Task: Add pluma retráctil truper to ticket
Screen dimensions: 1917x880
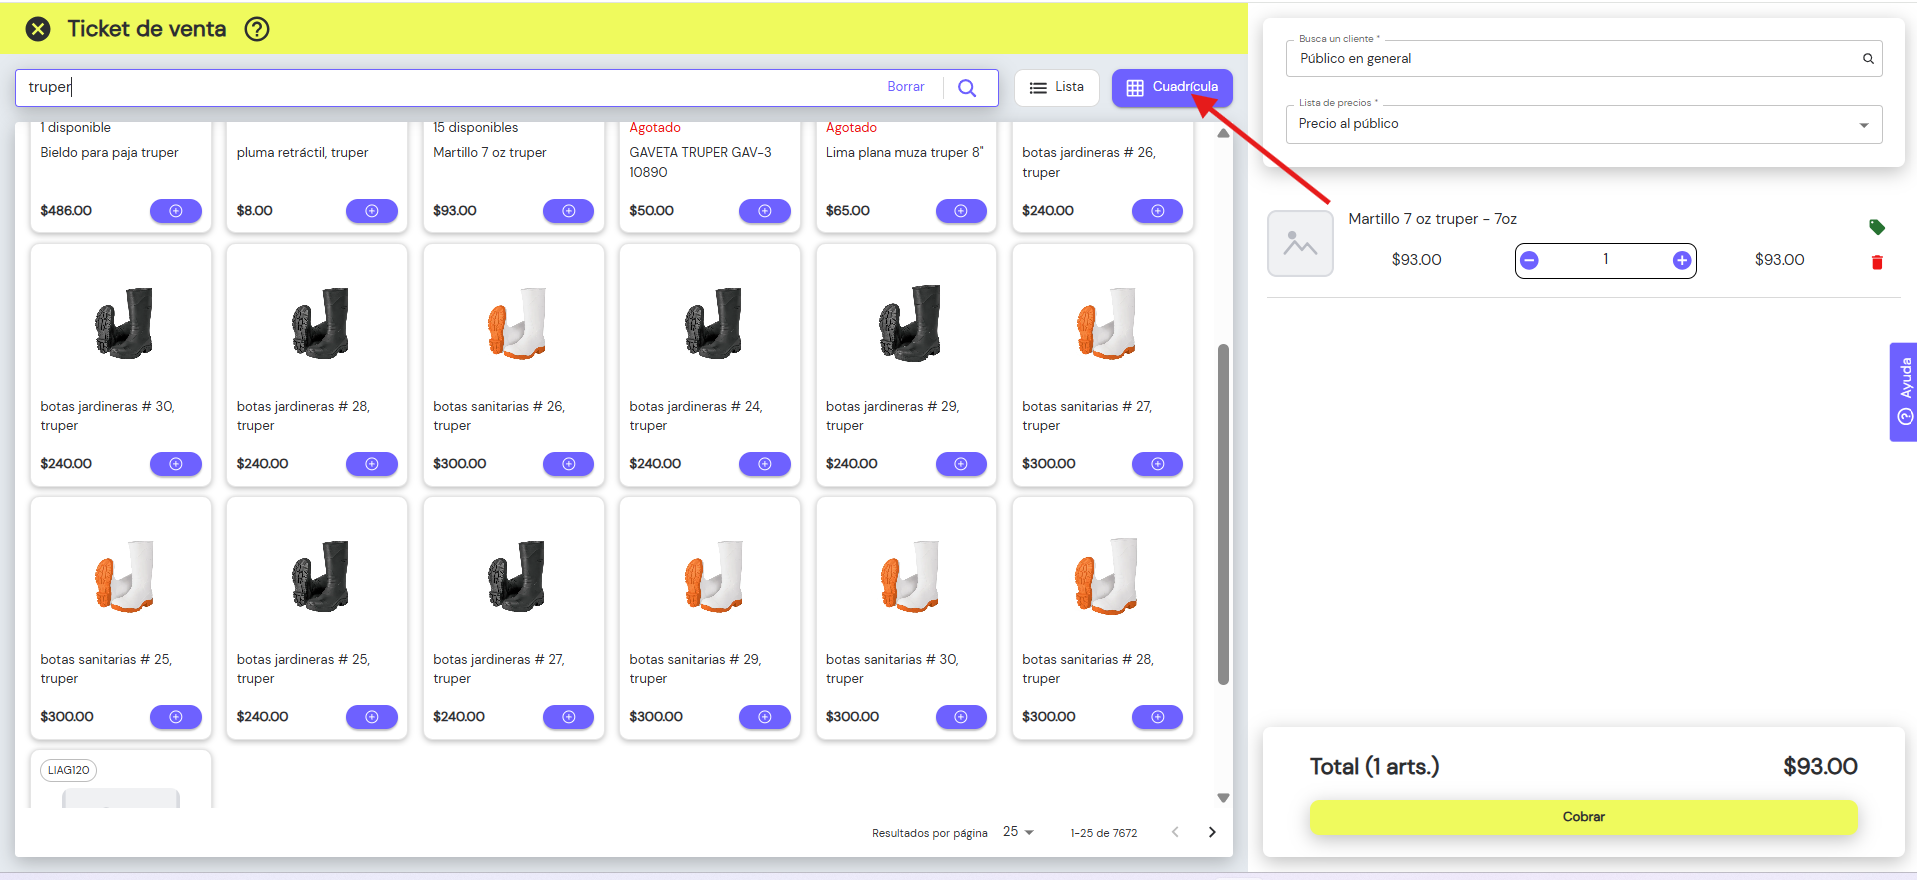Action: point(372,211)
